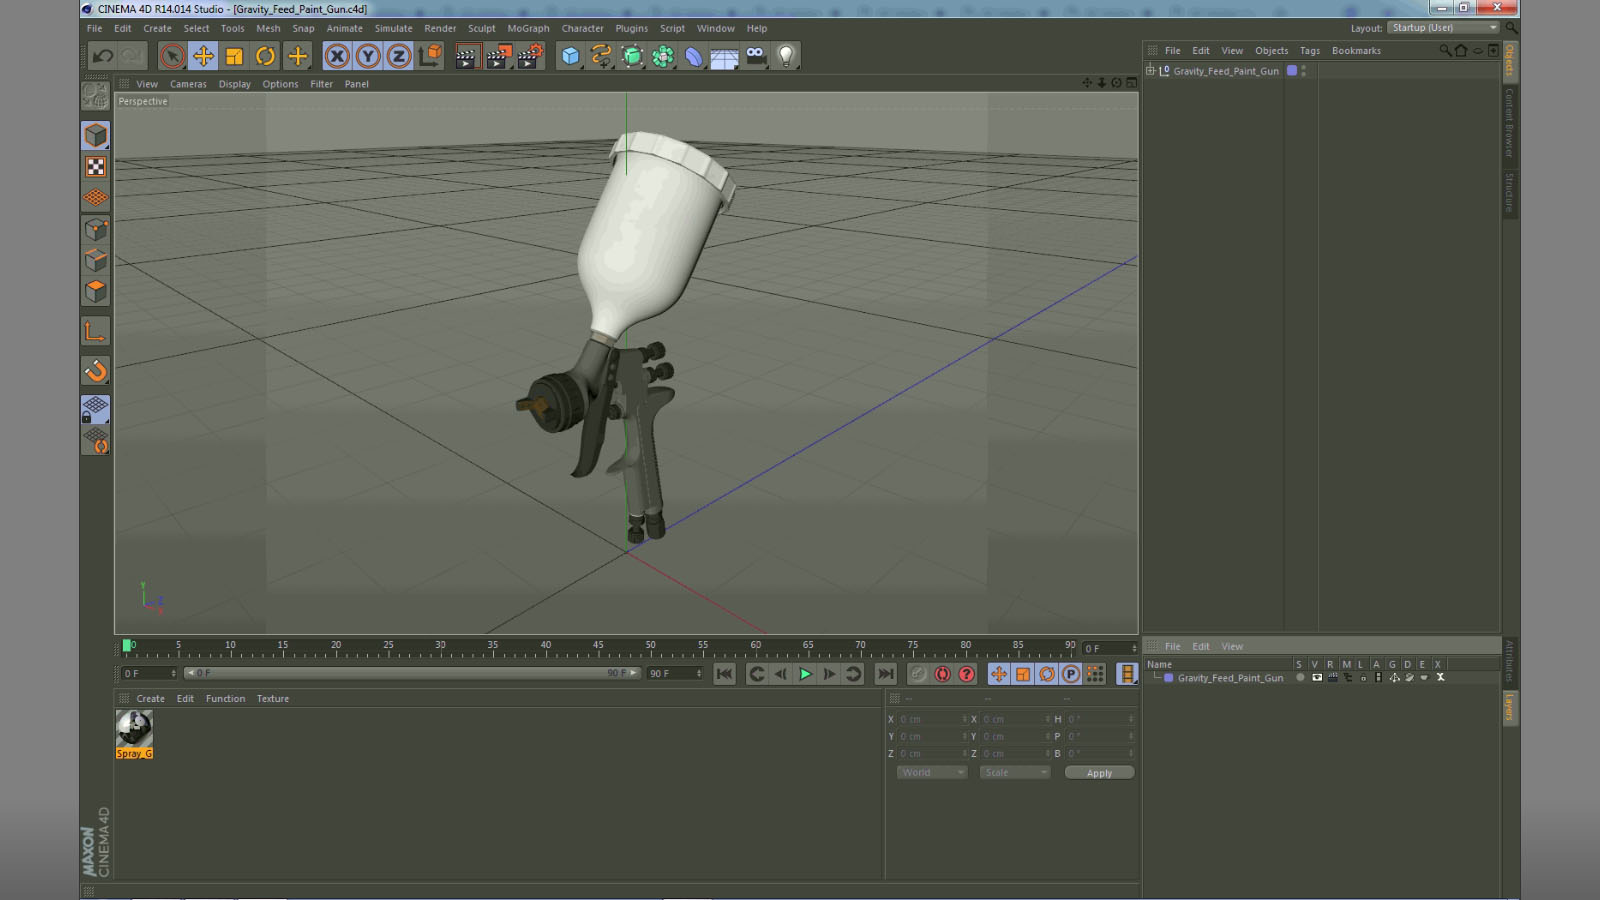Open the Sculpt menu
The image size is (1600, 900).
[x=481, y=29]
